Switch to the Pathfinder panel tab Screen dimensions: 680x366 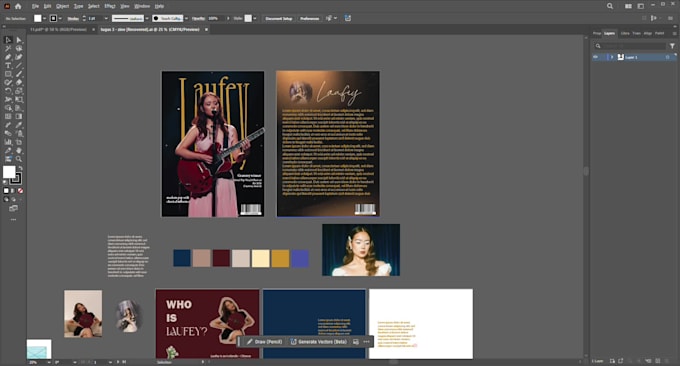tap(659, 33)
